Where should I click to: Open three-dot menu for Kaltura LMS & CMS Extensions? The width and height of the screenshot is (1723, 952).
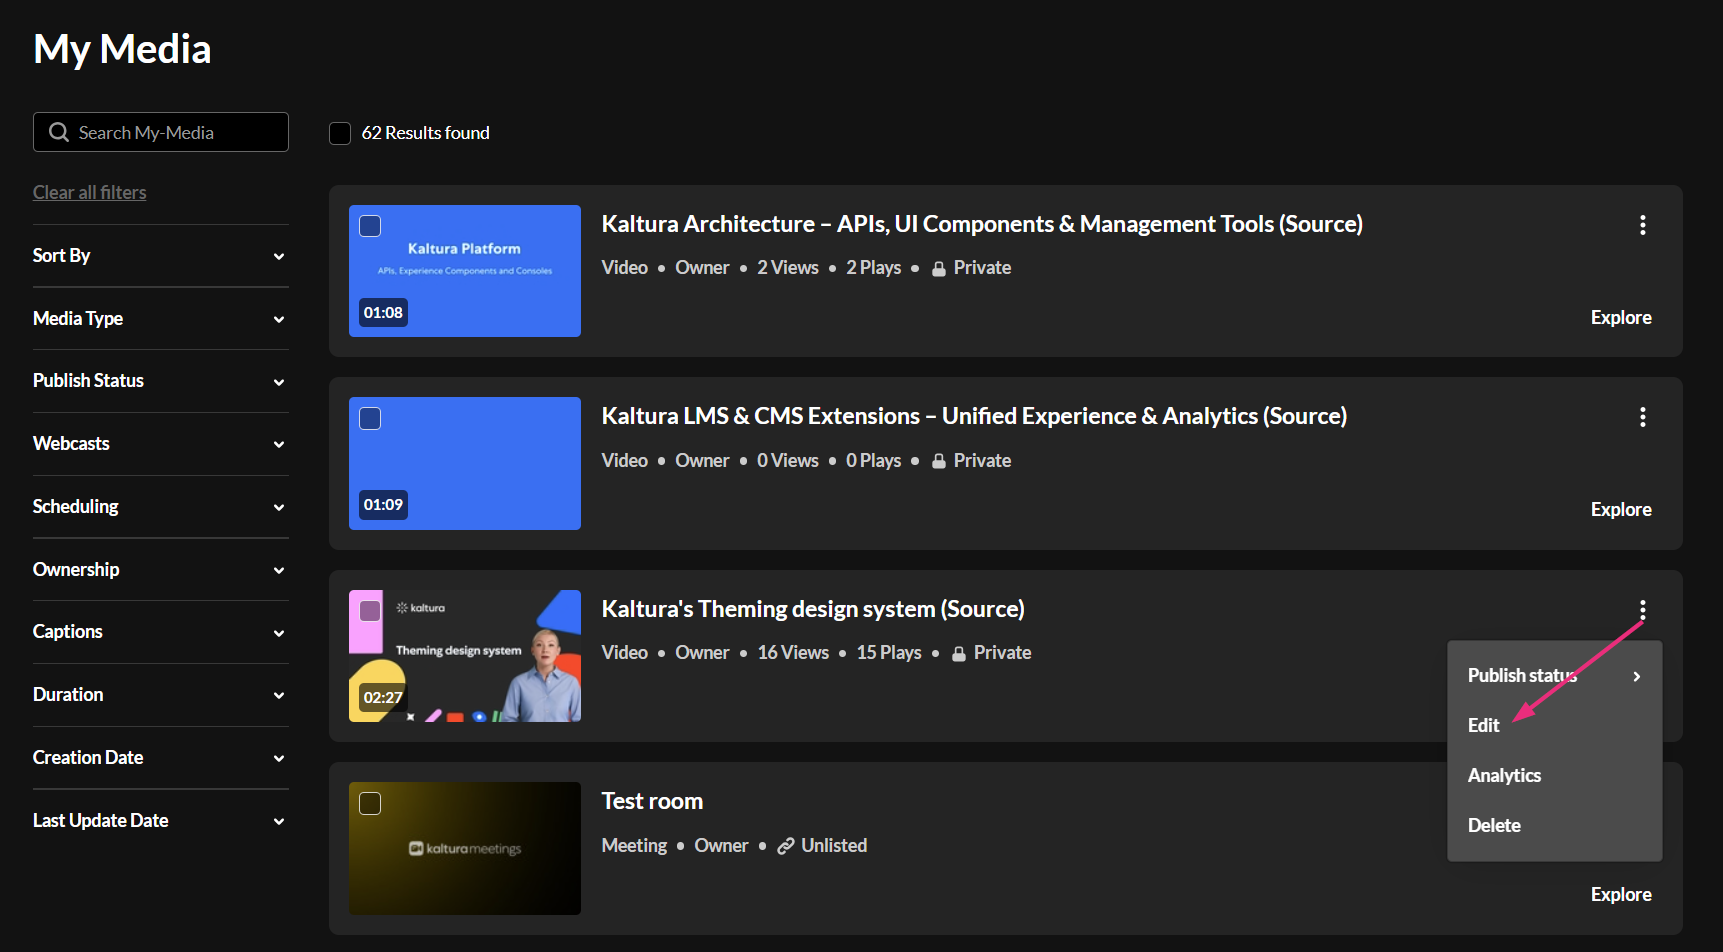1642,417
